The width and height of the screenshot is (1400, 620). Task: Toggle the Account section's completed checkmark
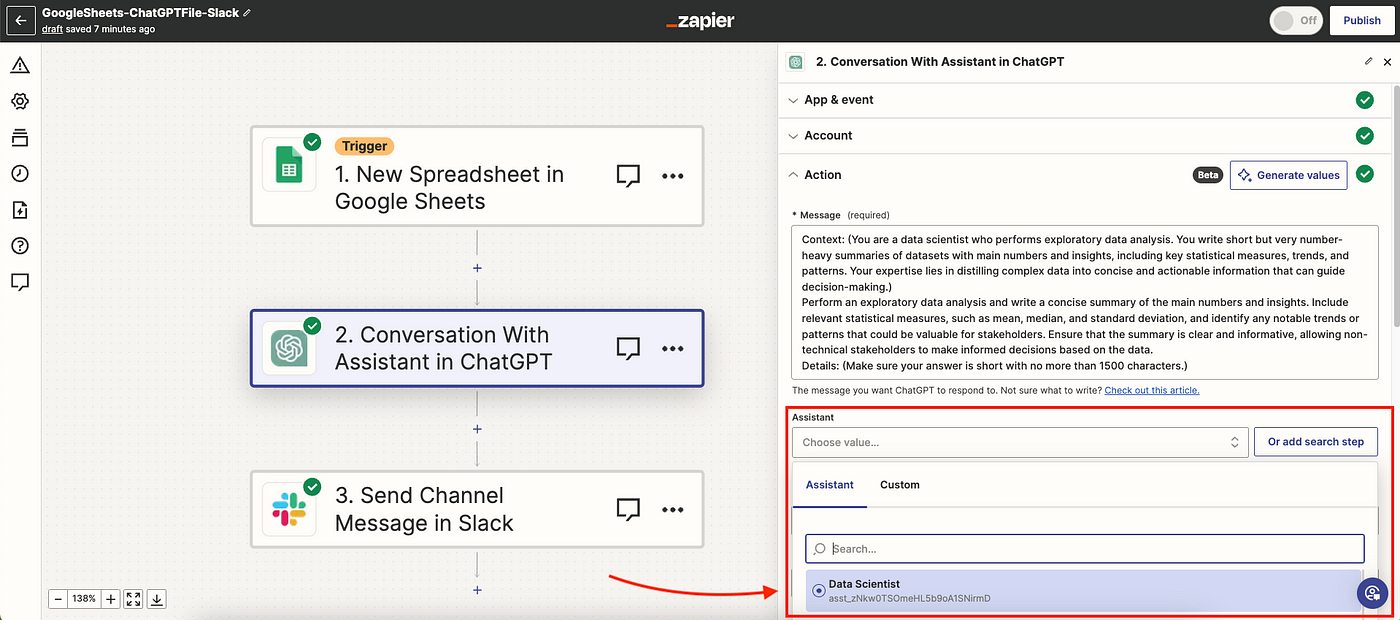(x=1365, y=135)
